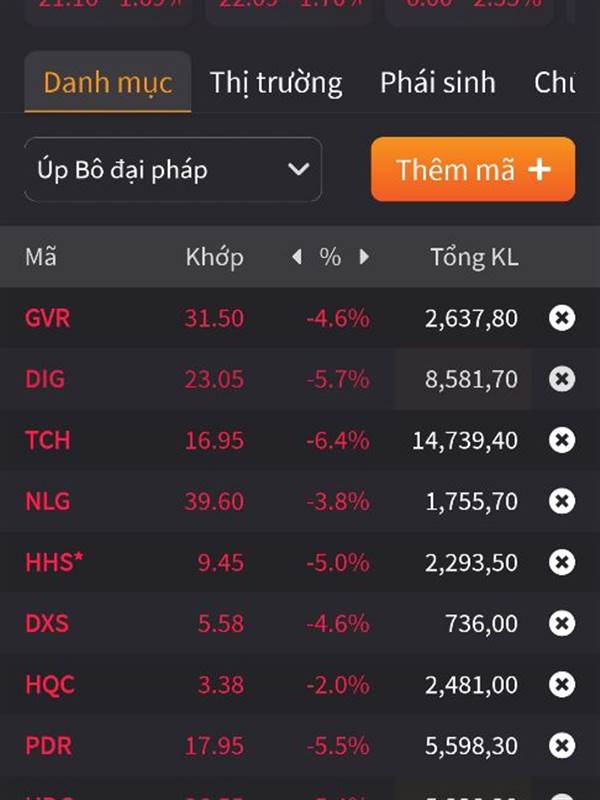Viewport: 600px width, 800px height.
Task: Switch to the Thị trường tab
Action: point(276,83)
